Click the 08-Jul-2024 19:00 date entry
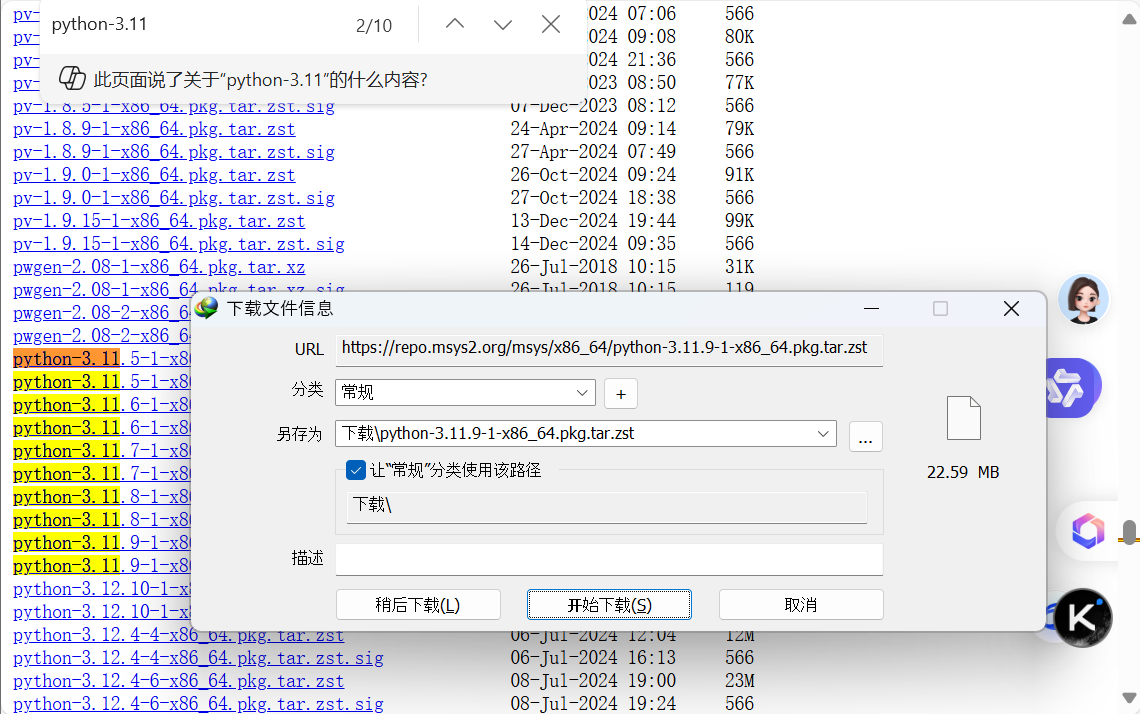 593,681
